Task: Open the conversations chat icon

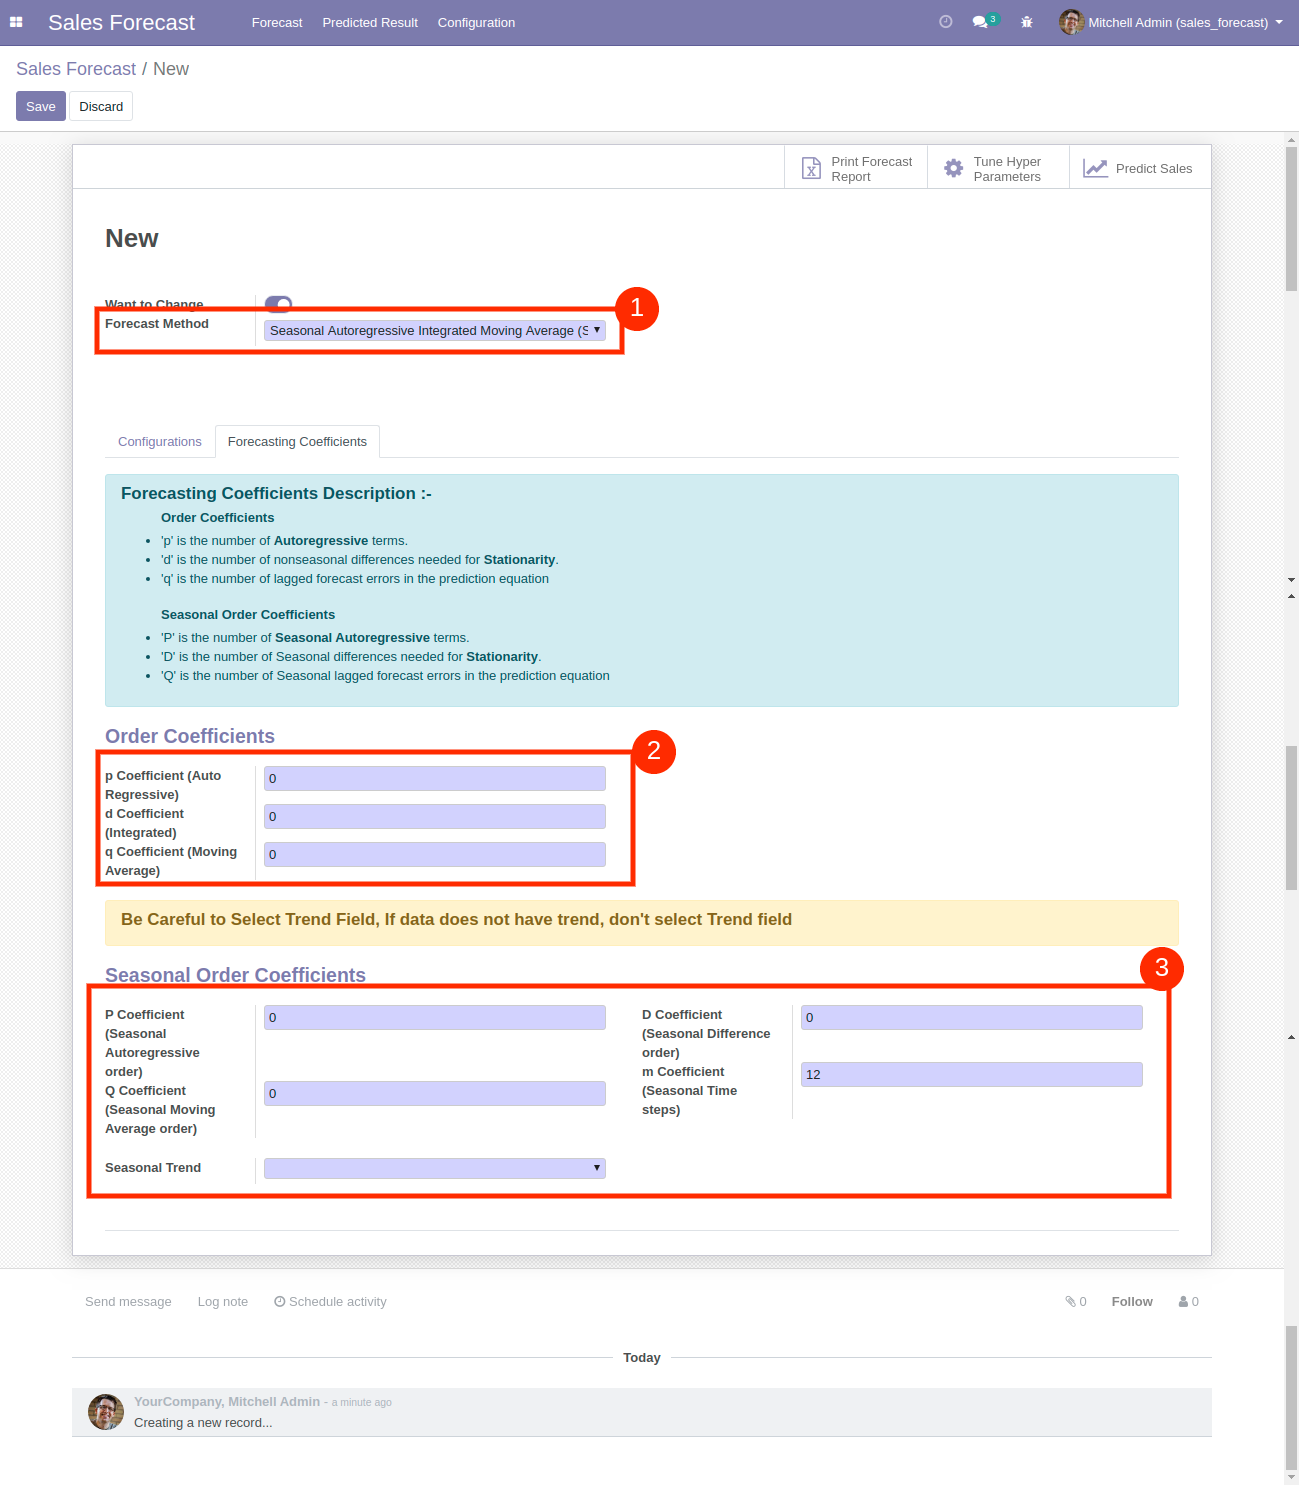Action: click(981, 22)
